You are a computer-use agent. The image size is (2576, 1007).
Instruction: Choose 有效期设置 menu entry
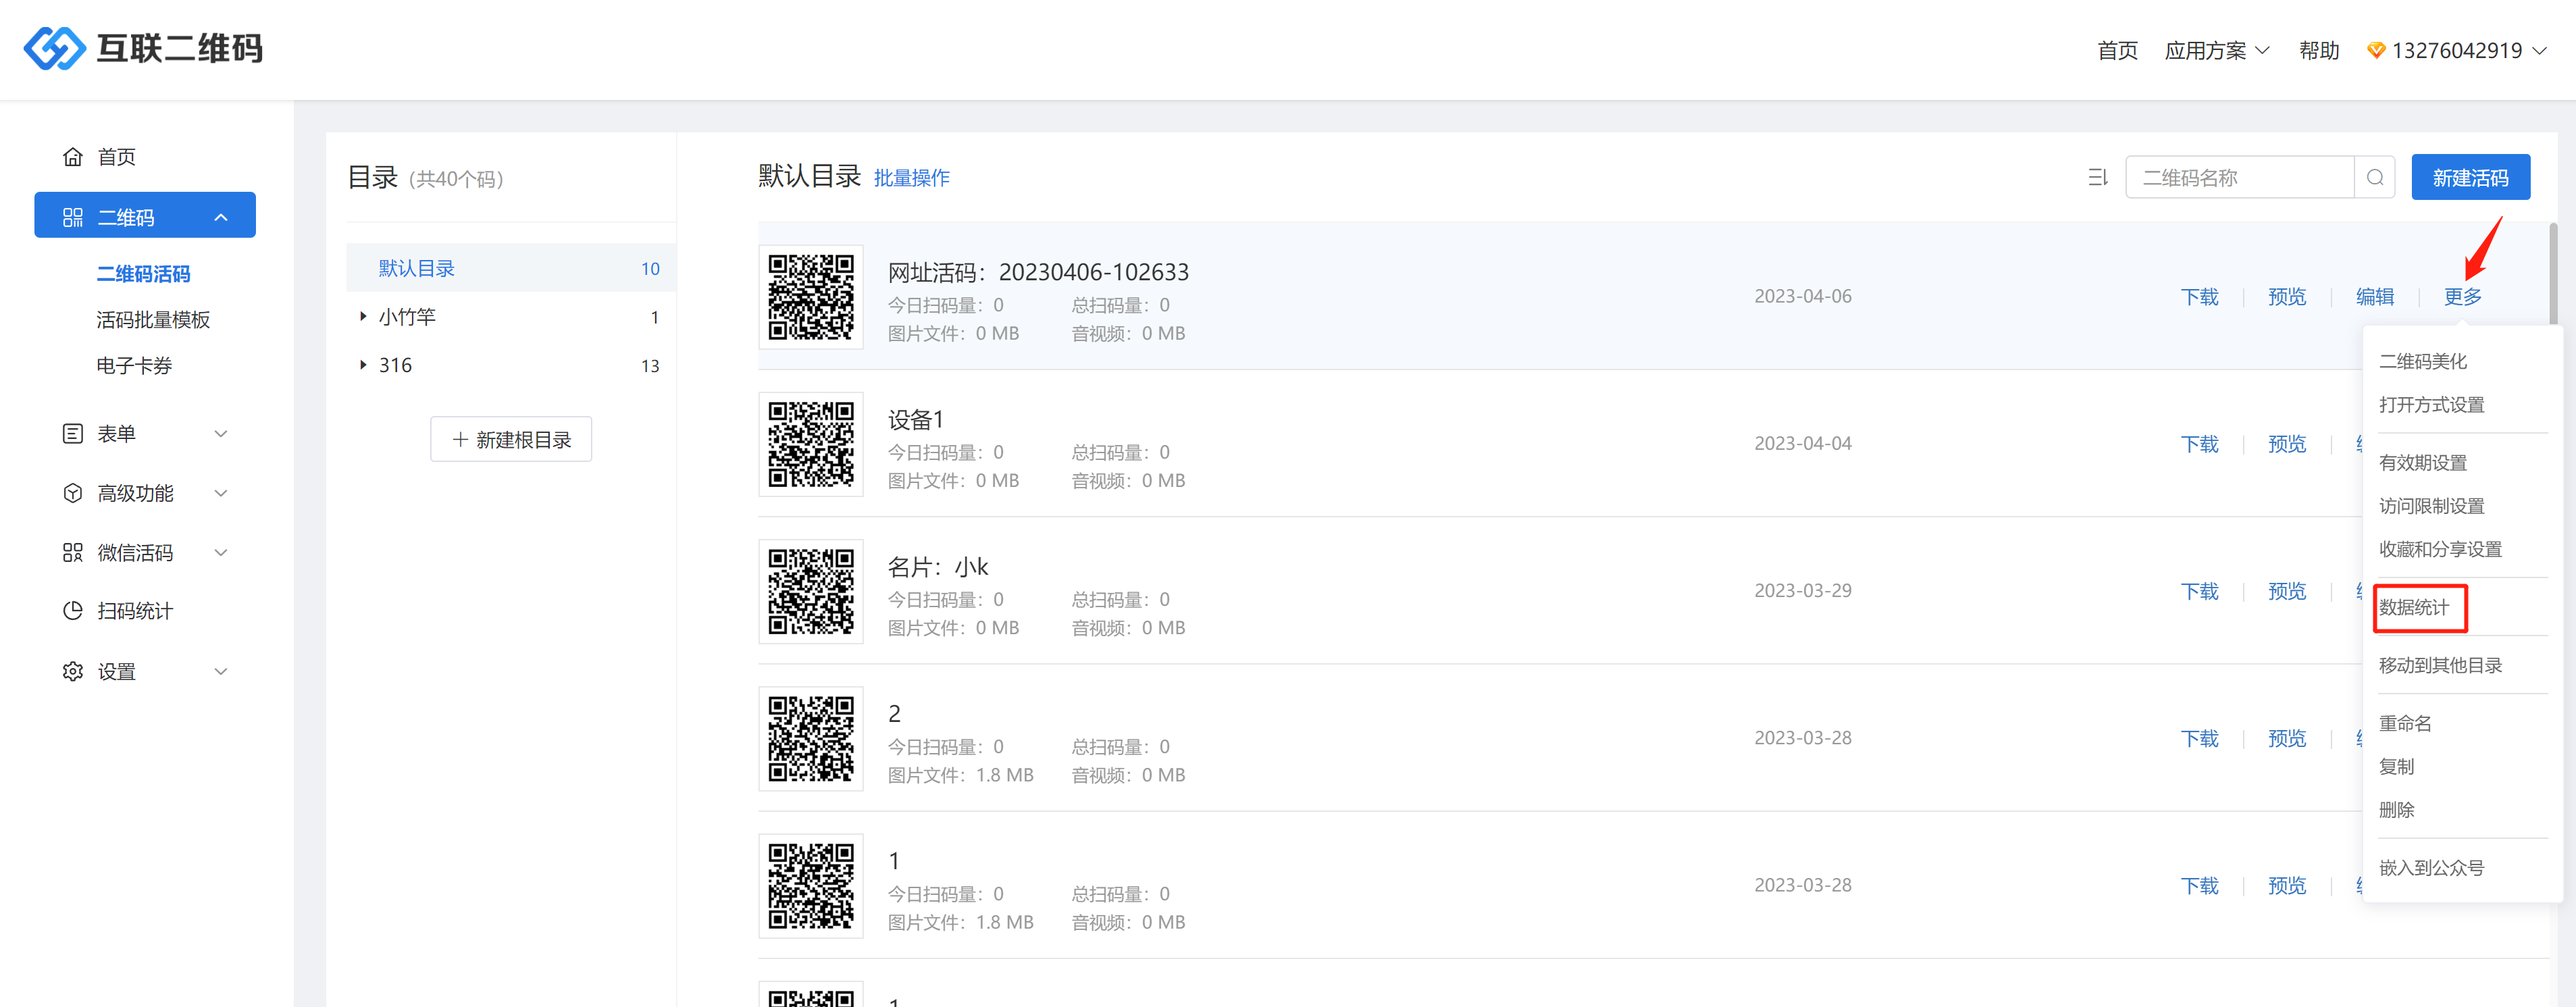[2422, 462]
